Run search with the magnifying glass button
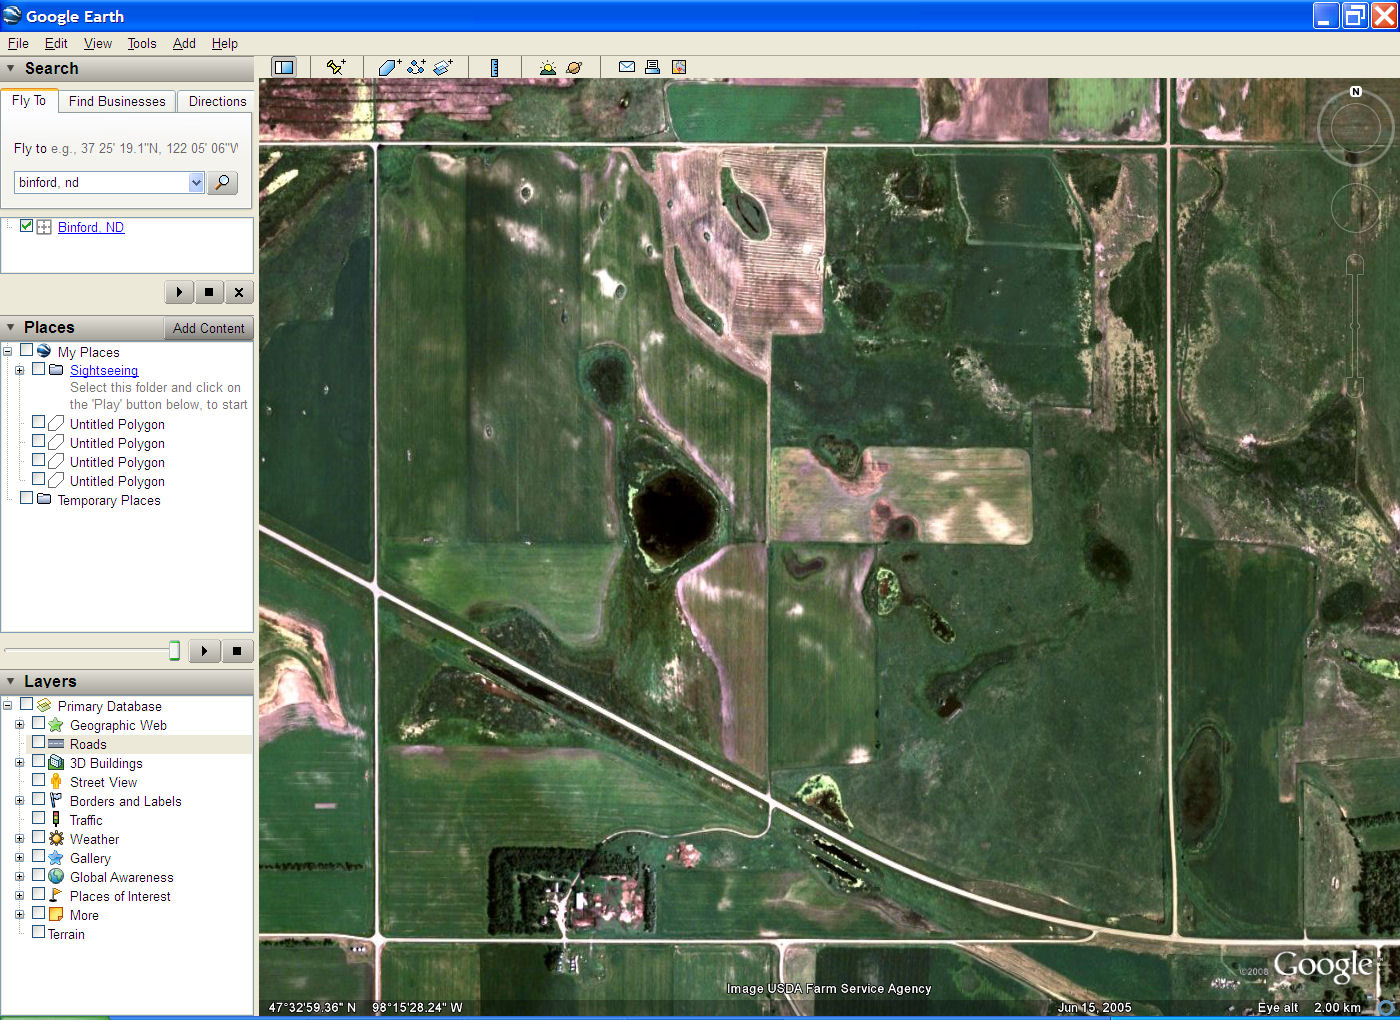The width and height of the screenshot is (1400, 1020). [222, 182]
